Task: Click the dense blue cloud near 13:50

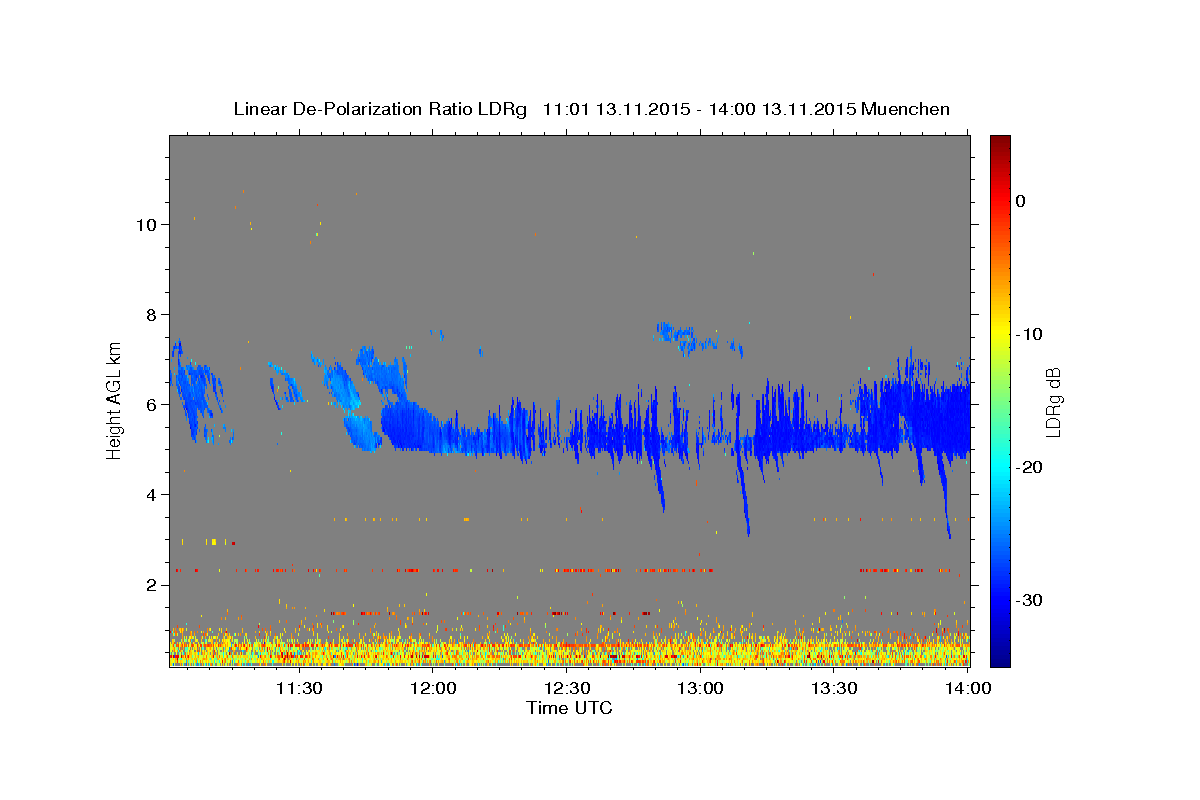Action: 912,420
